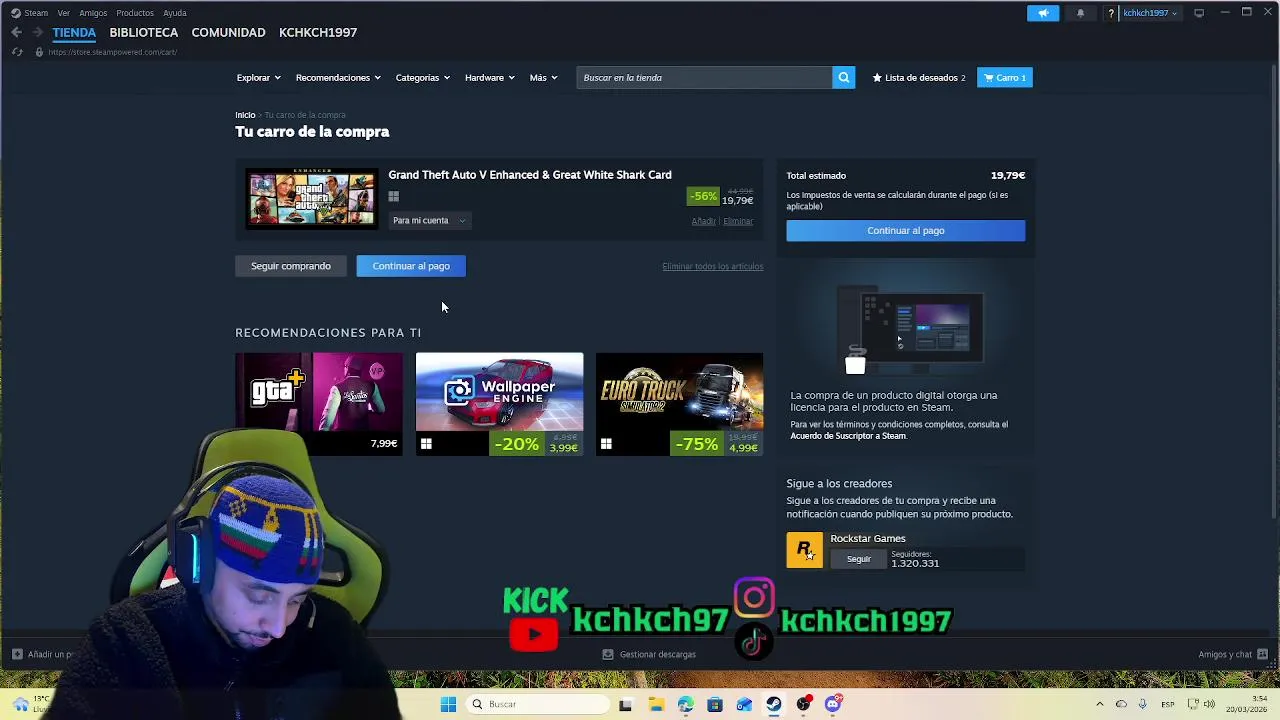Open the KCHKCH1997 profile tab

point(318,32)
